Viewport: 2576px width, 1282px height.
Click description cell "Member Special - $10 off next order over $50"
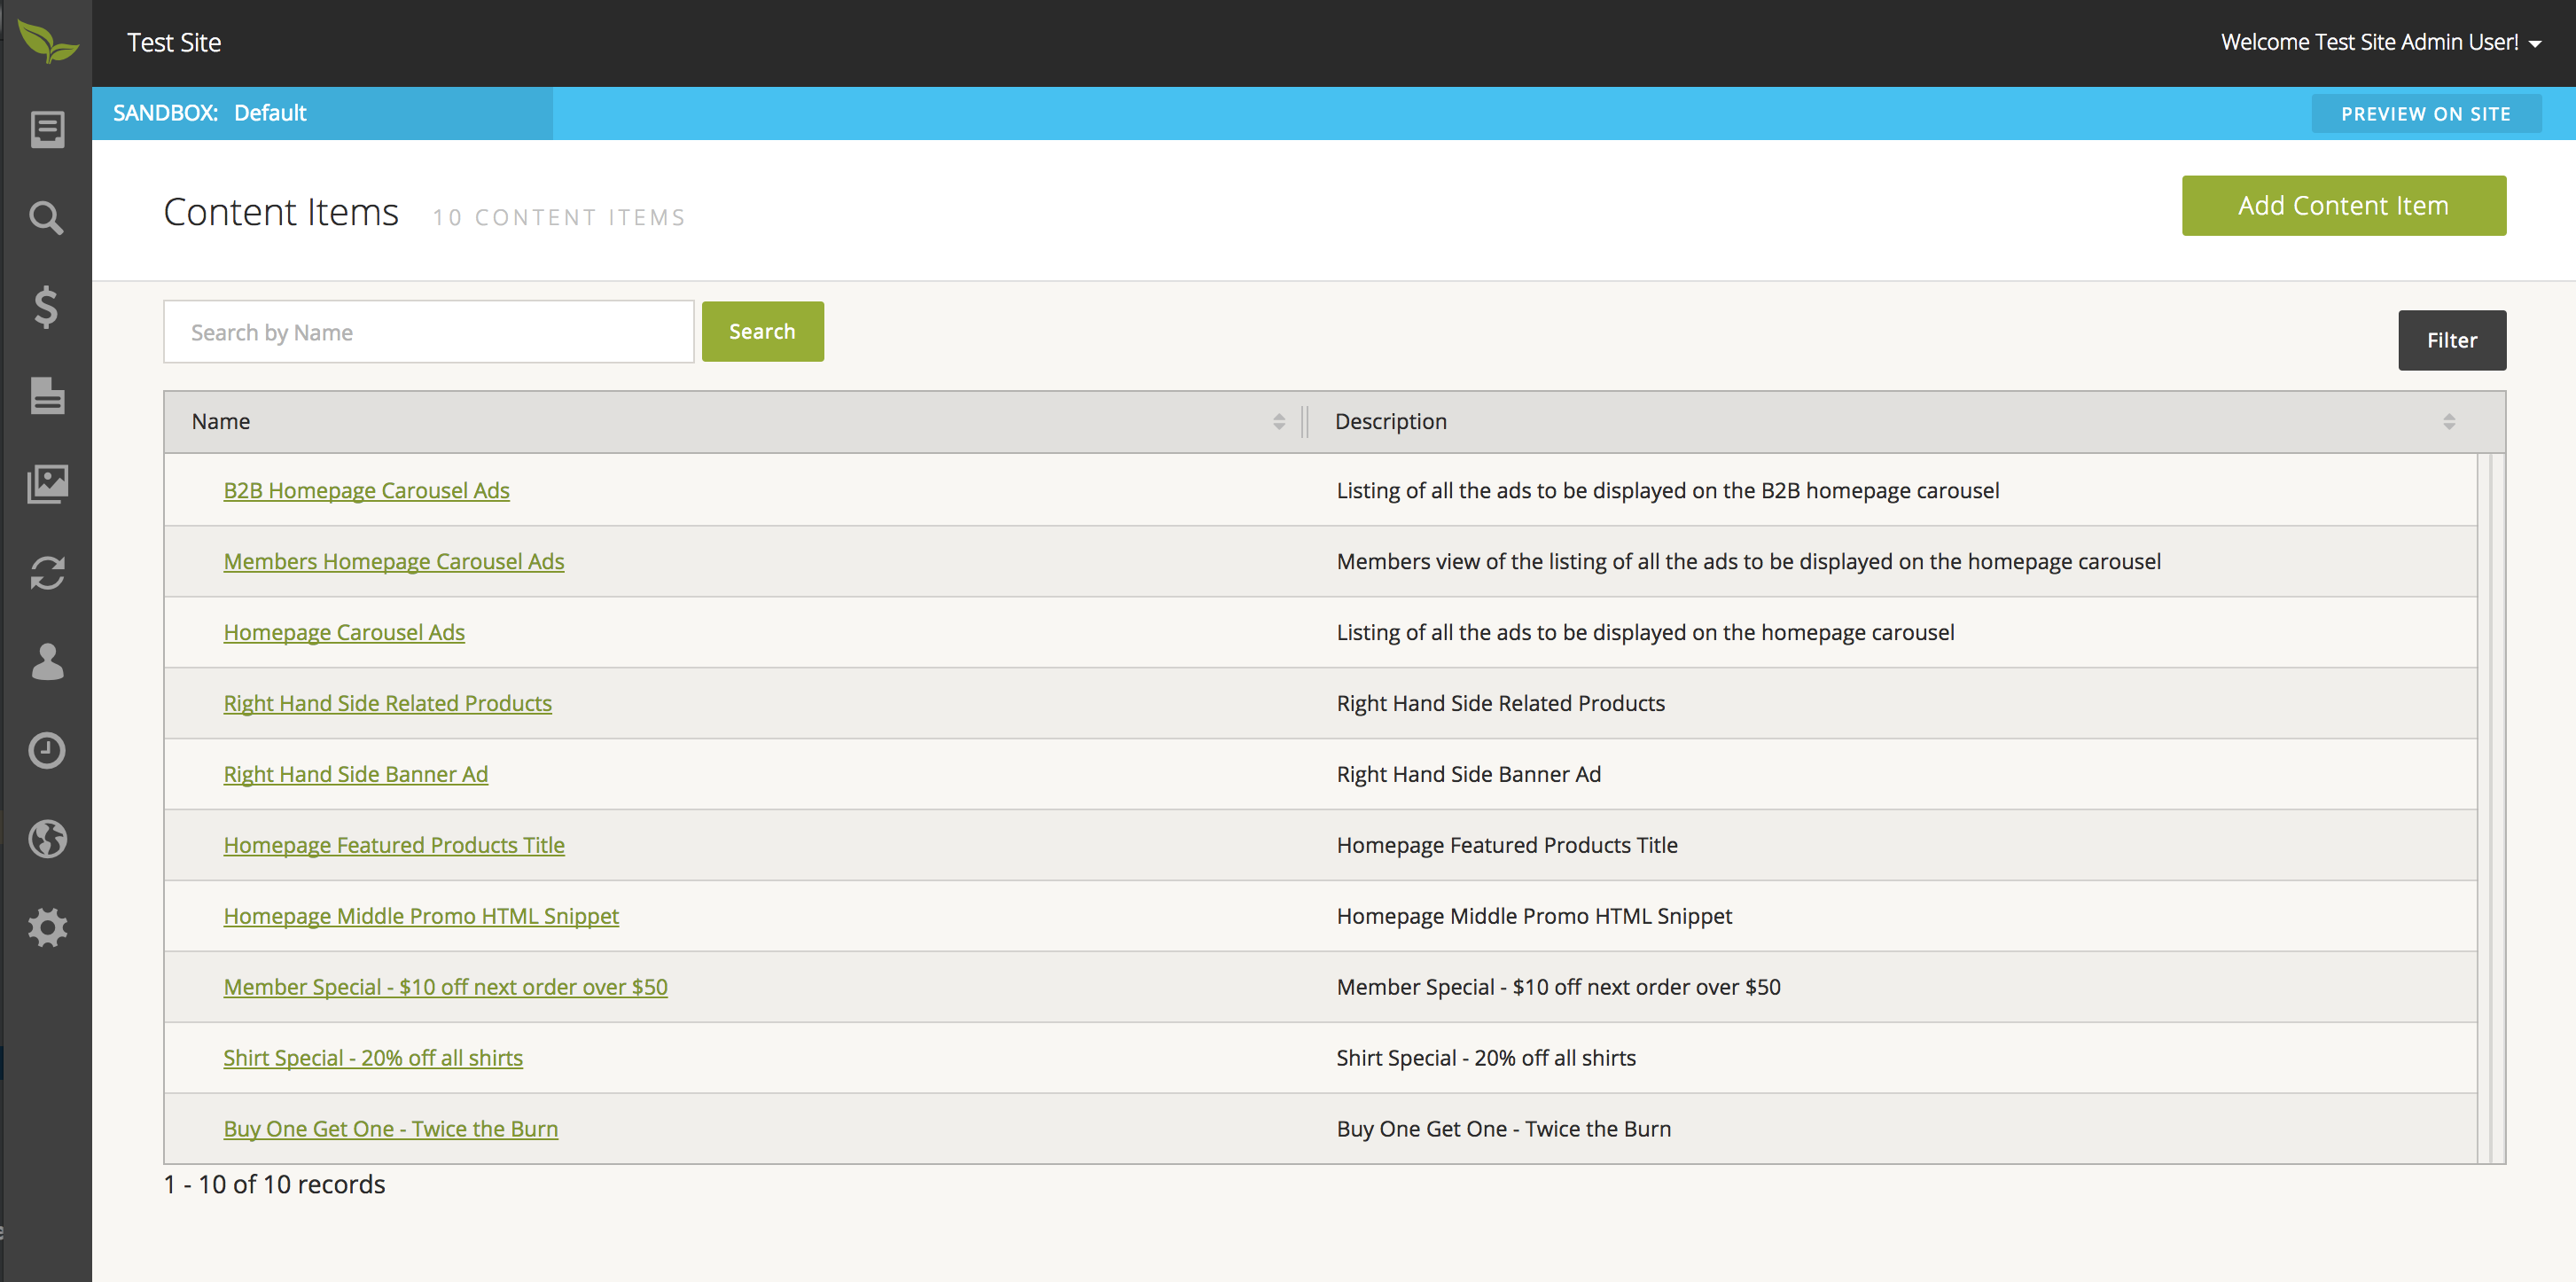1558,988
